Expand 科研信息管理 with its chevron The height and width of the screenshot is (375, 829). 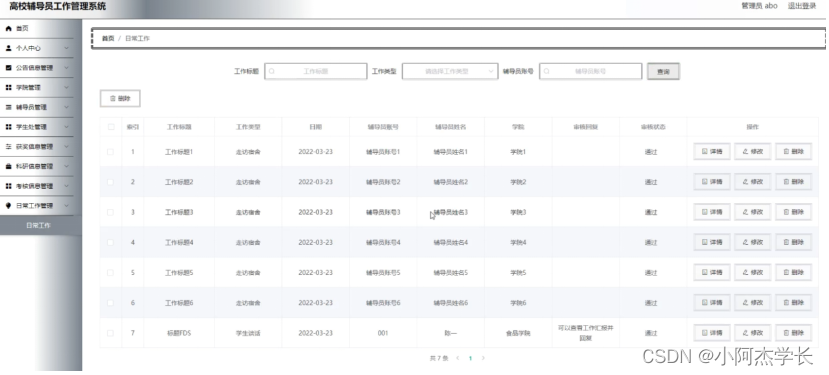(x=67, y=166)
